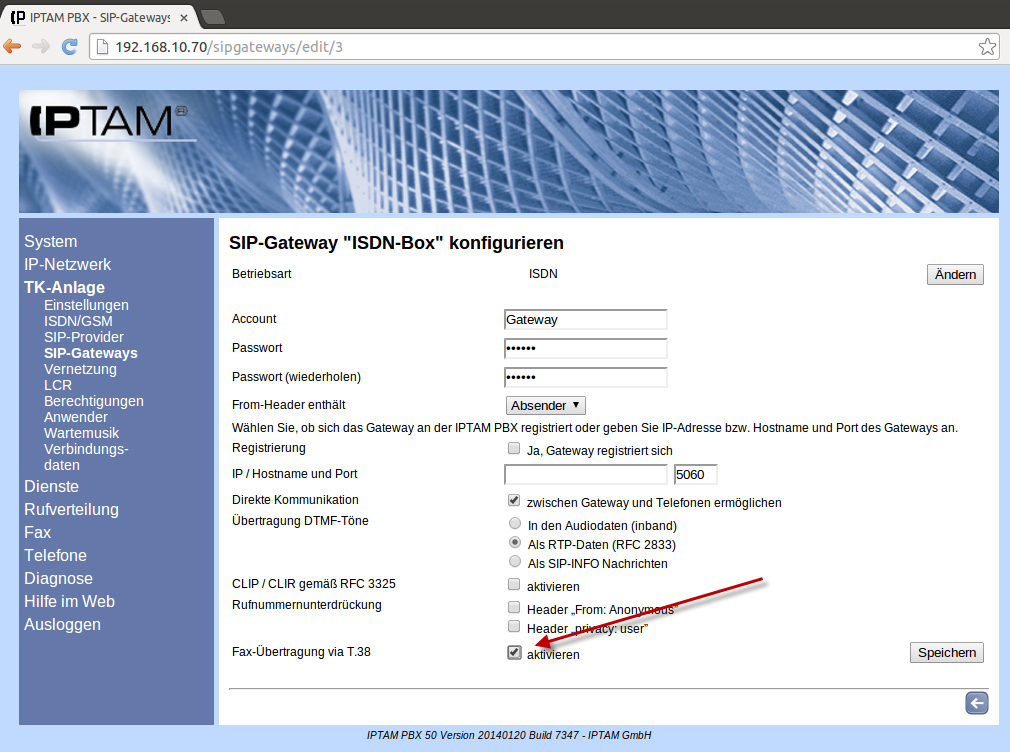This screenshot has width=1010, height=752.
Task: Click the Speichern button
Action: click(x=946, y=652)
